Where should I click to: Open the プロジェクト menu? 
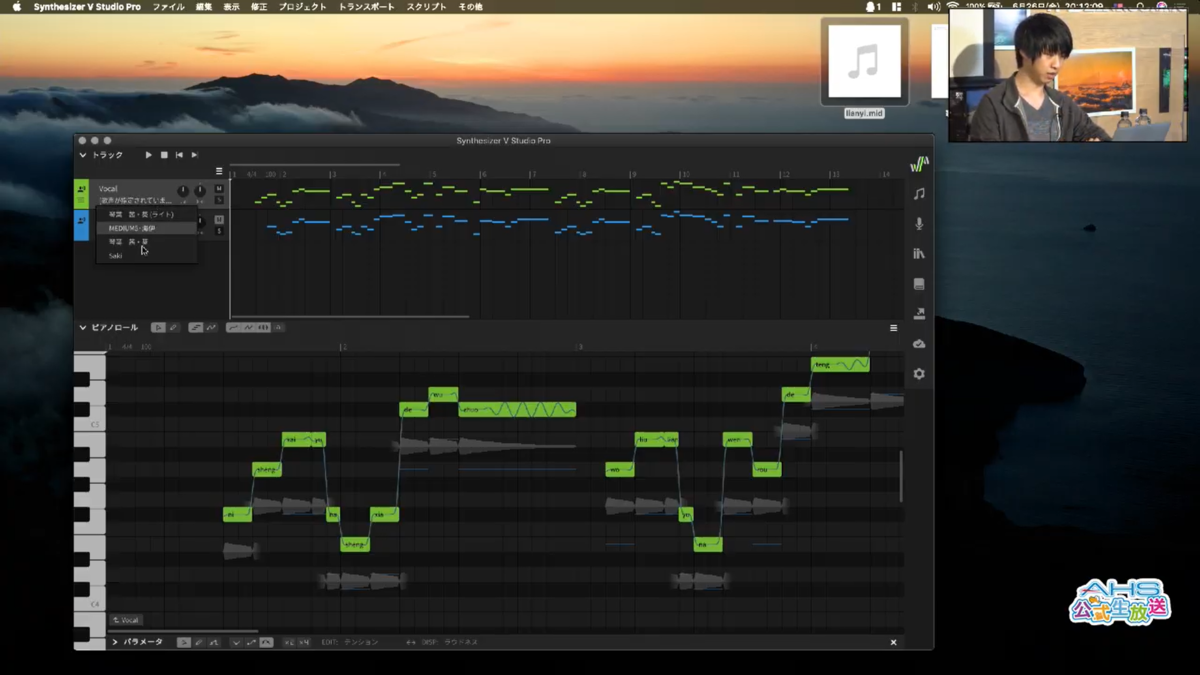[303, 7]
